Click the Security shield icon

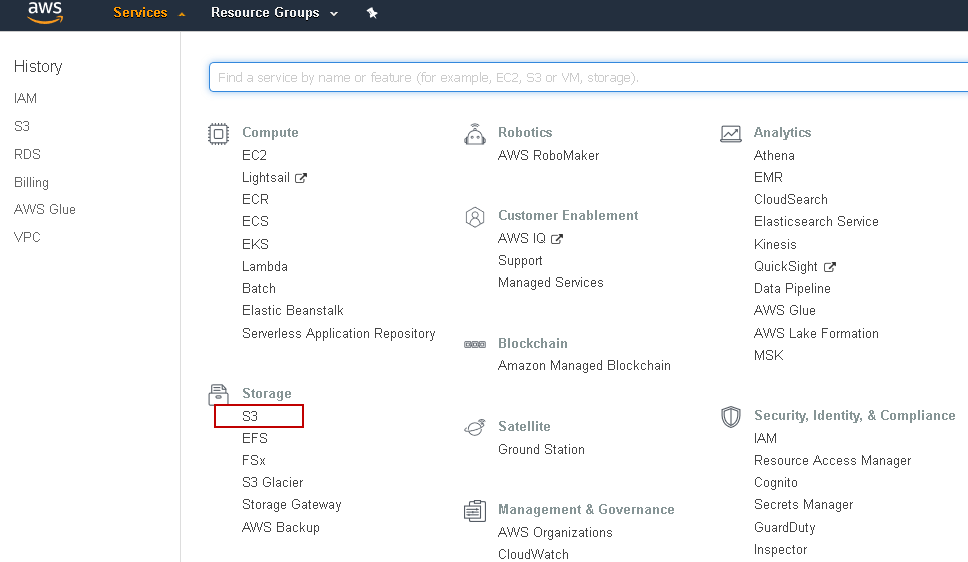point(731,416)
